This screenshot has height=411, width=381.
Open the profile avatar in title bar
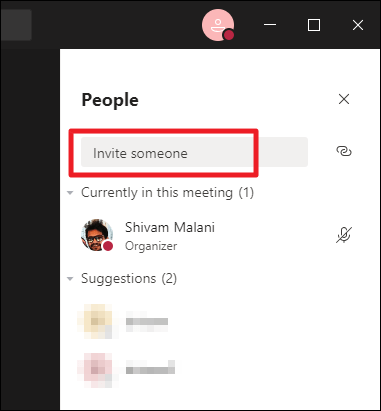[218, 25]
